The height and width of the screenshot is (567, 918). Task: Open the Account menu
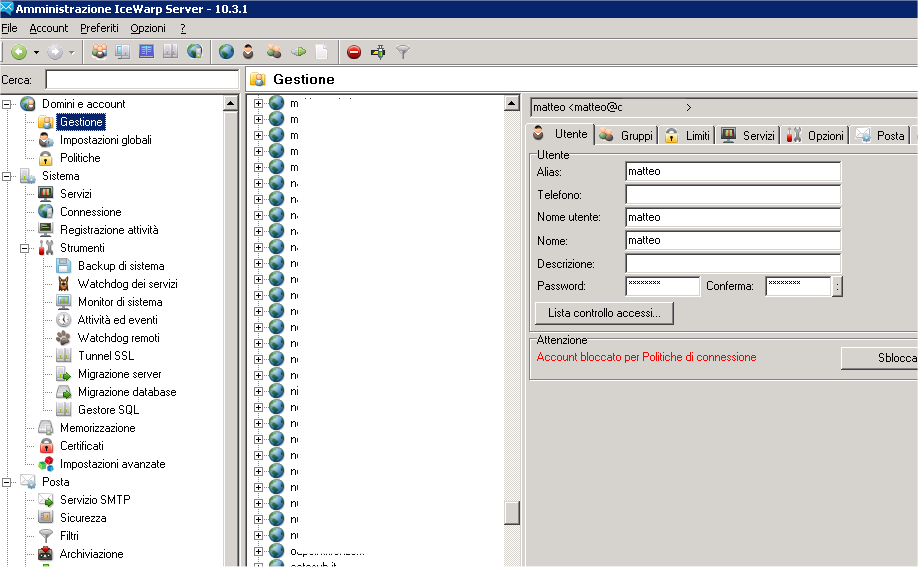(x=49, y=28)
